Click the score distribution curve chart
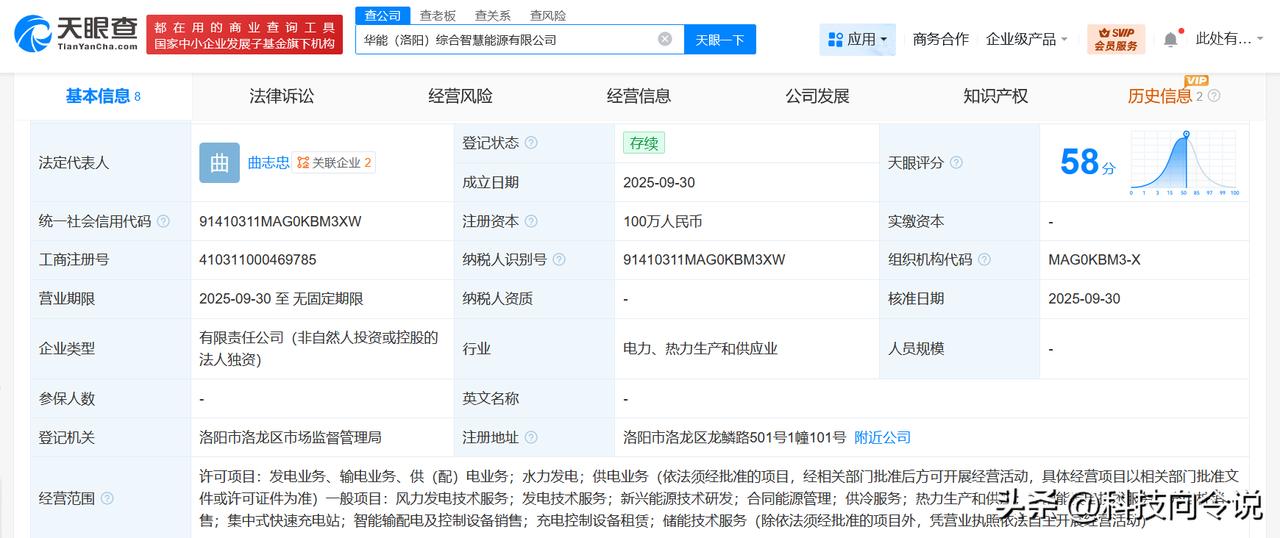Screen dimensions: 1280x538 pos(1185,162)
